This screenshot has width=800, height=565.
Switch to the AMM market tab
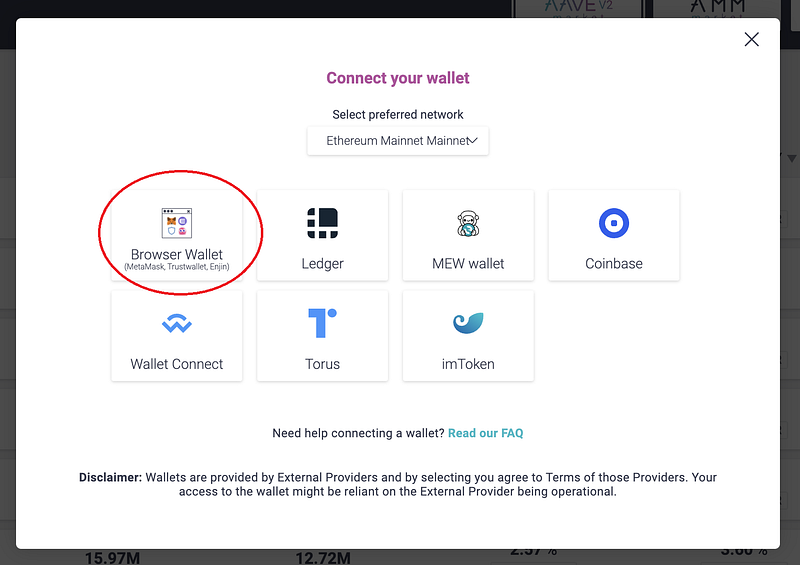(718, 8)
